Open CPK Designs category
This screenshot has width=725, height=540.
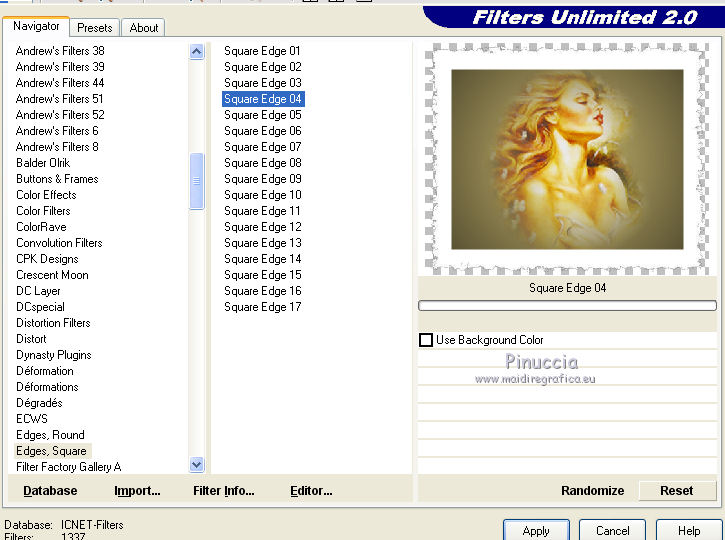(x=47, y=259)
